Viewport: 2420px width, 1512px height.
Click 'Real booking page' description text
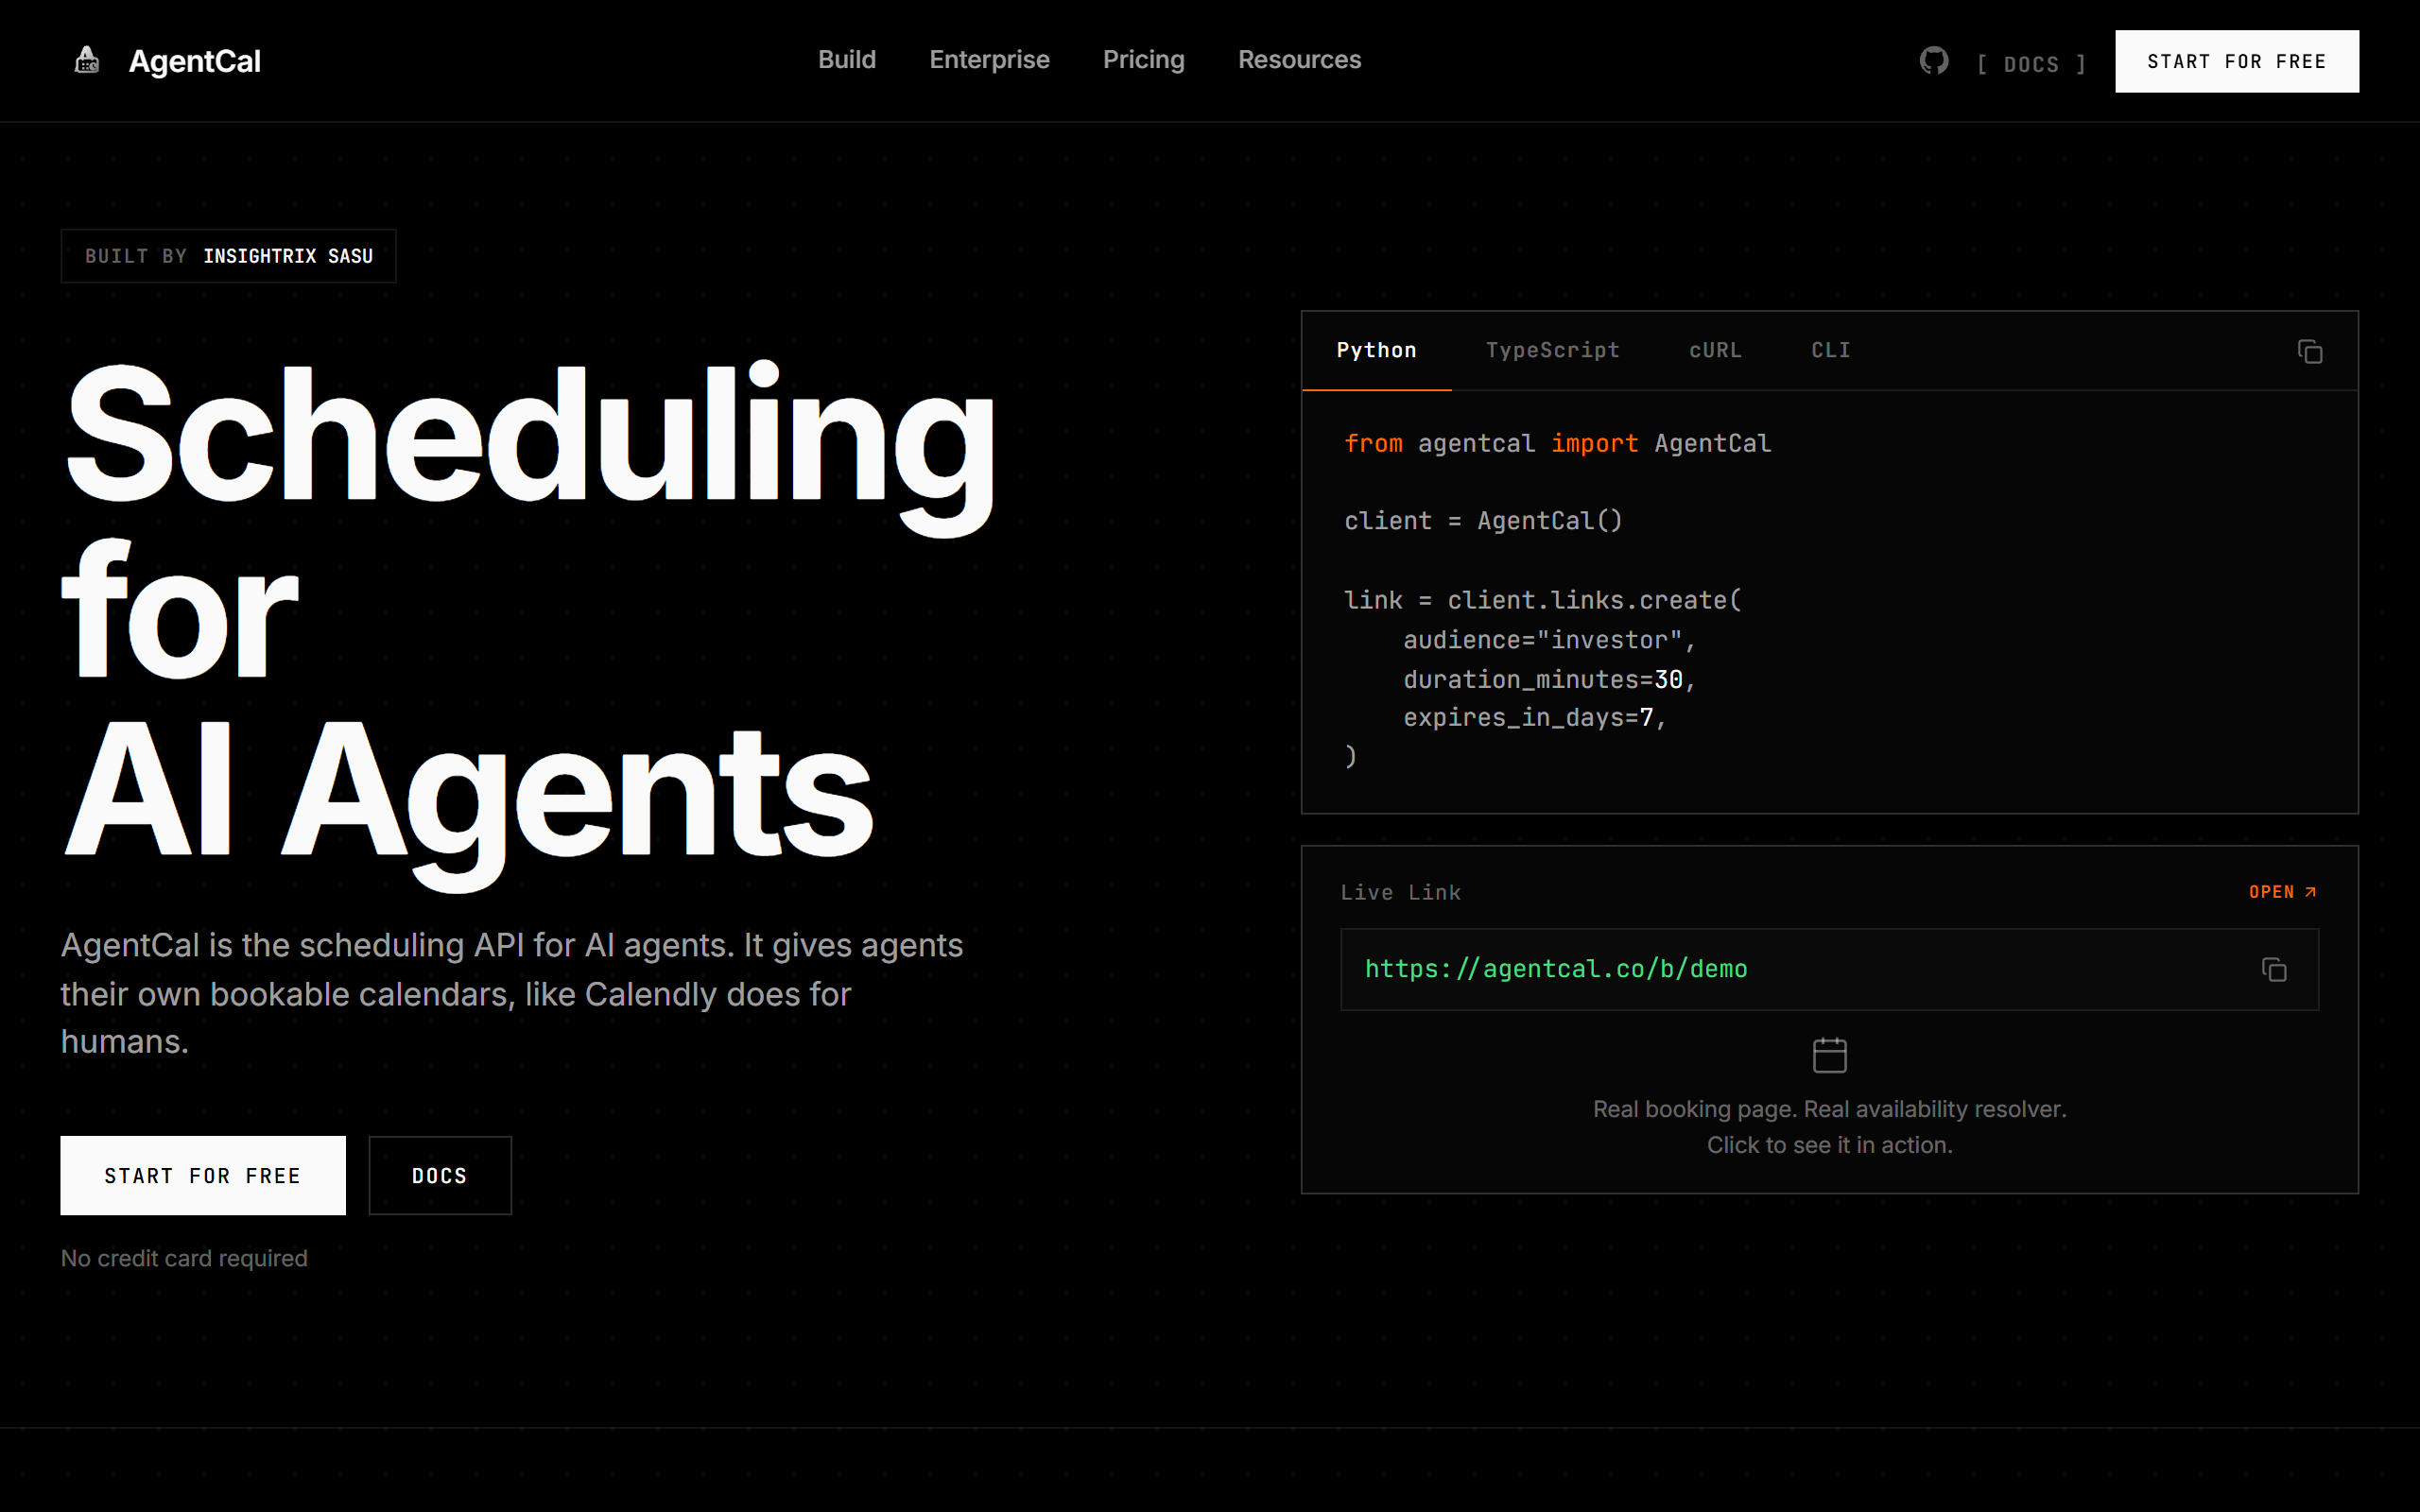[1829, 1127]
